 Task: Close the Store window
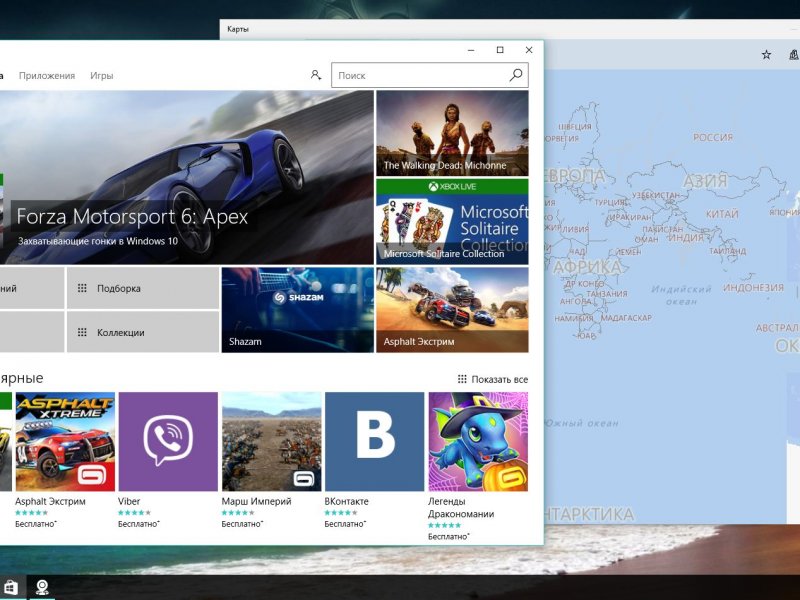pyautogui.click(x=529, y=49)
